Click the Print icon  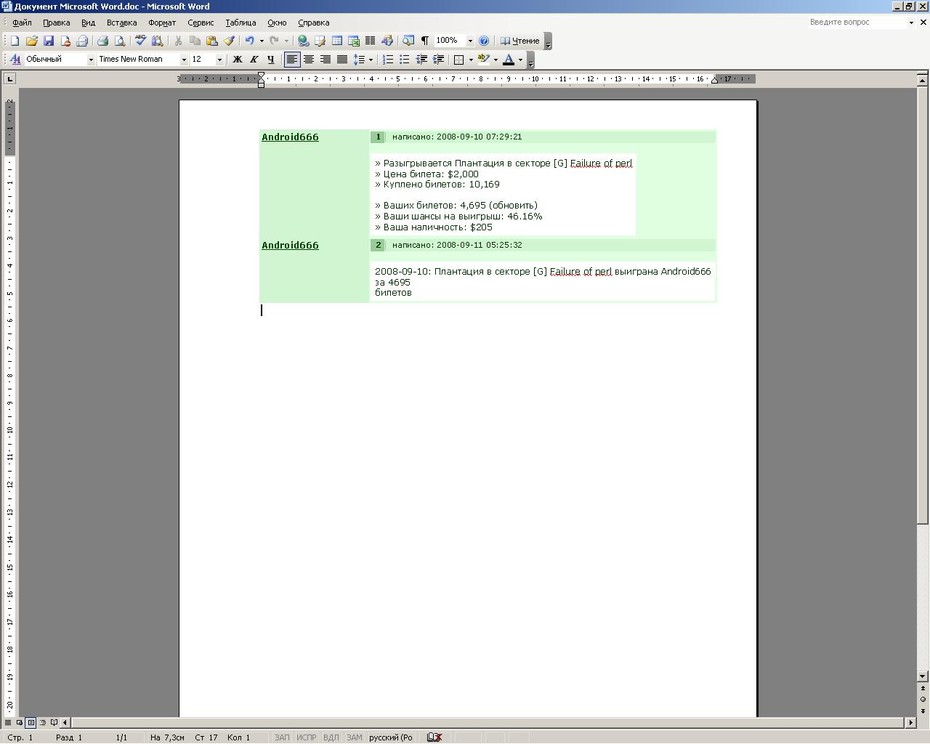[x=103, y=41]
